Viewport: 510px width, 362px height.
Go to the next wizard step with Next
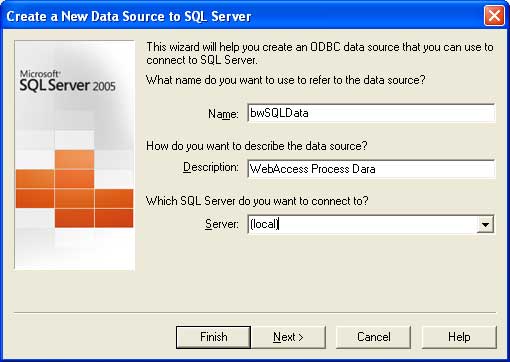click(288, 337)
